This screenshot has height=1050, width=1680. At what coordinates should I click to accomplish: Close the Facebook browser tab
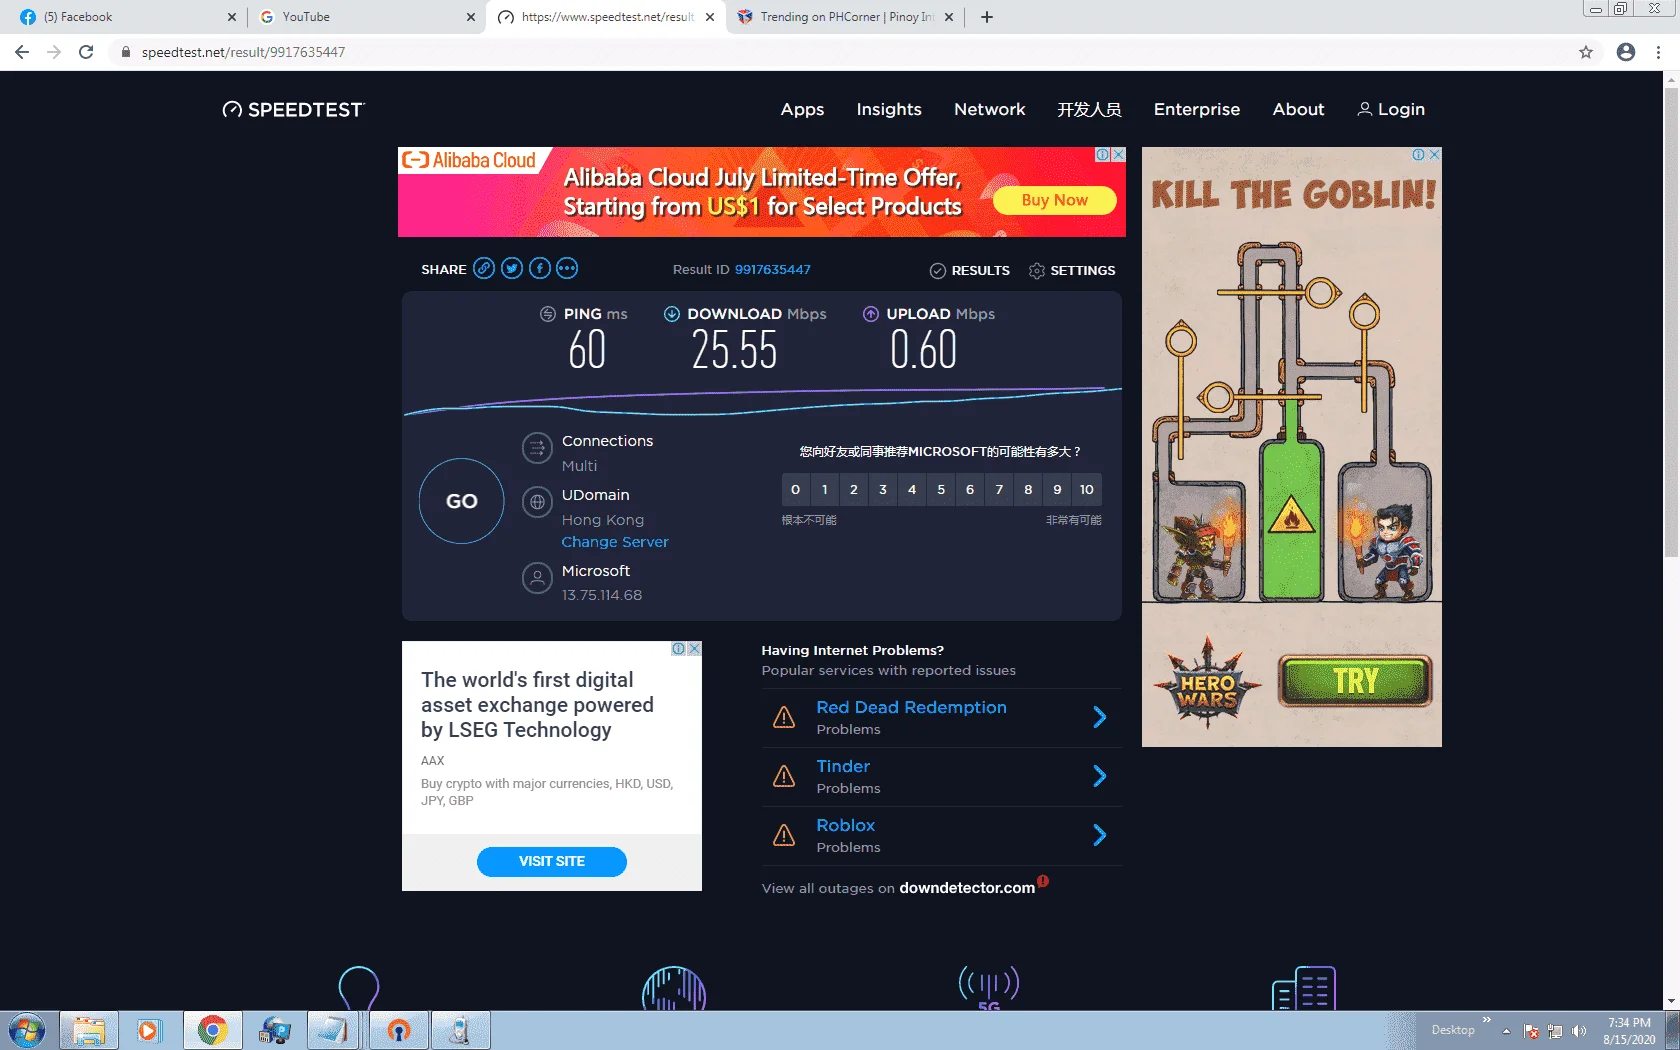tap(232, 17)
